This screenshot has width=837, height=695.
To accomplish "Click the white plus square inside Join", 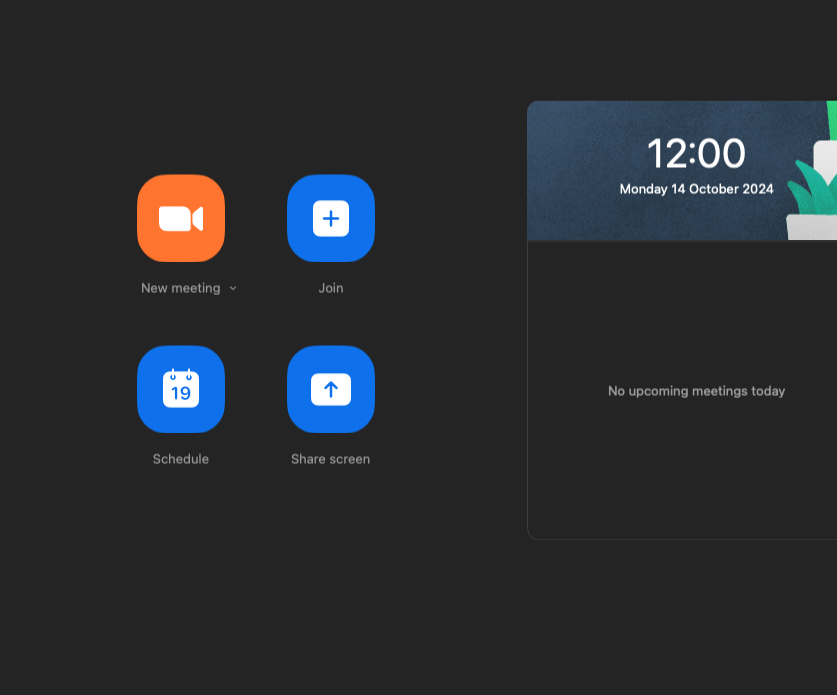I will coord(331,218).
